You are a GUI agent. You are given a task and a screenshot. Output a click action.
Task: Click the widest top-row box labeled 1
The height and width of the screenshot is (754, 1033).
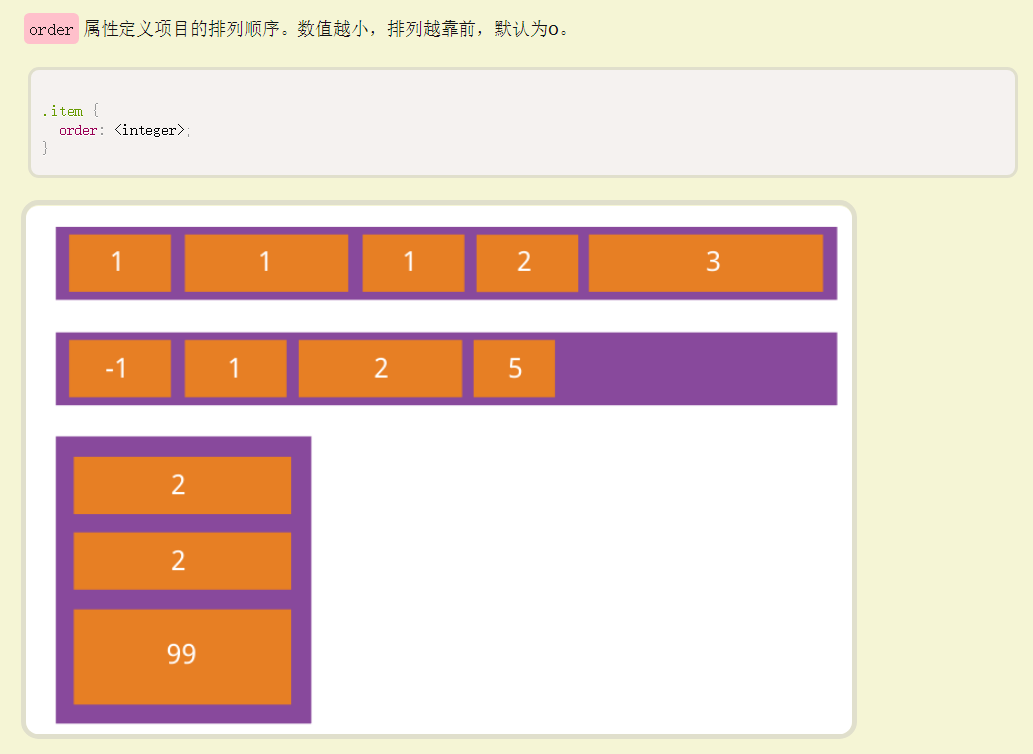pos(266,263)
